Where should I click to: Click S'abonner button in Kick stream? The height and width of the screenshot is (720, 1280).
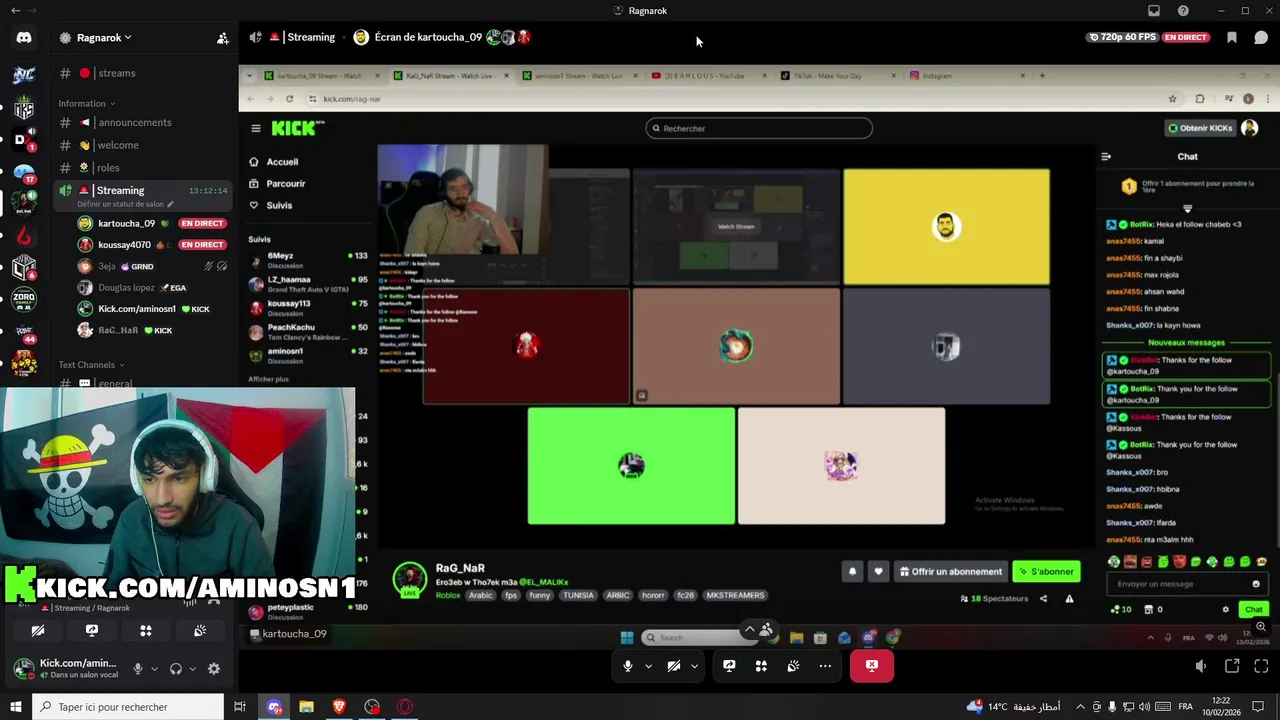pyautogui.click(x=1046, y=572)
